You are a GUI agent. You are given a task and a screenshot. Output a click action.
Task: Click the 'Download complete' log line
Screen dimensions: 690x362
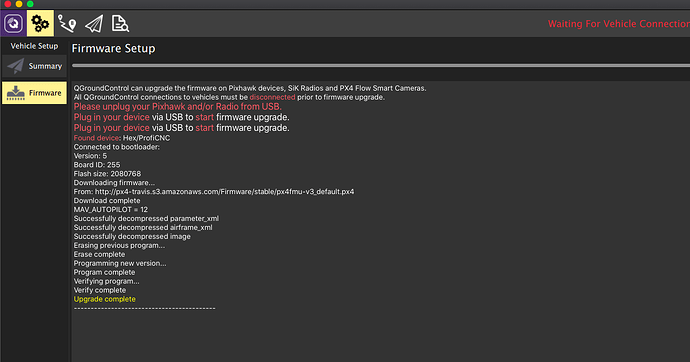coord(107,201)
